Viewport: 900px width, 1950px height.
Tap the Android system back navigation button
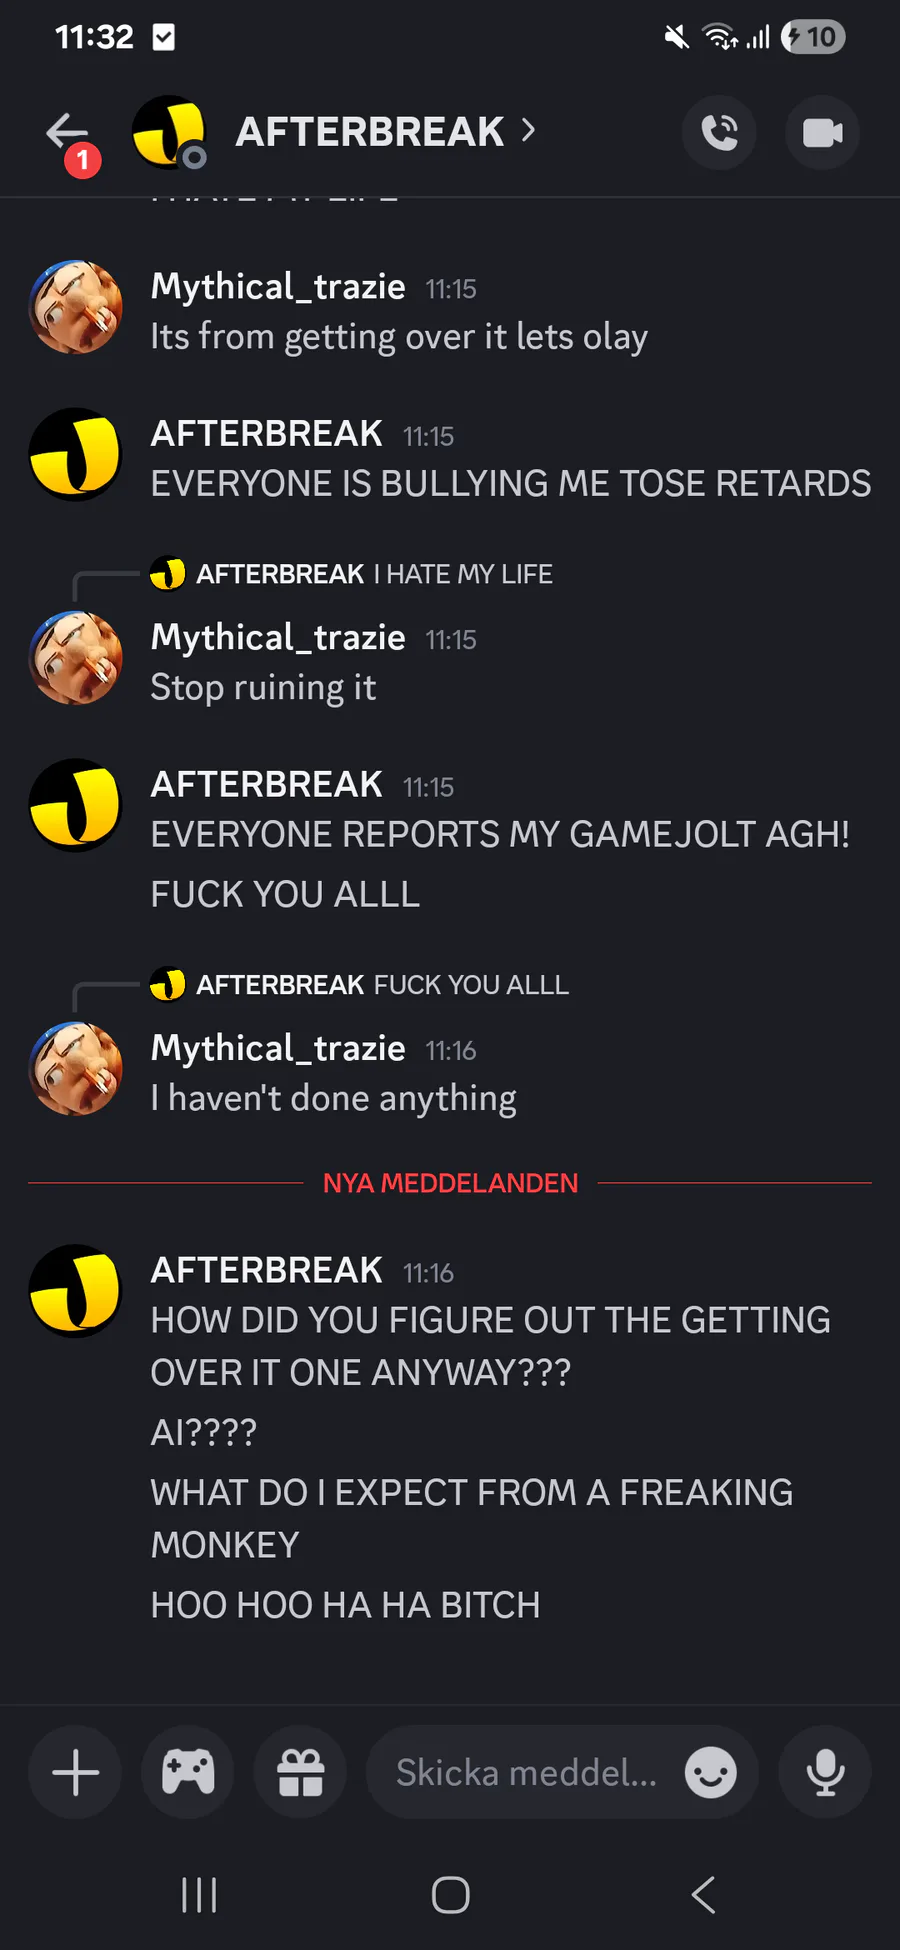(x=703, y=1895)
